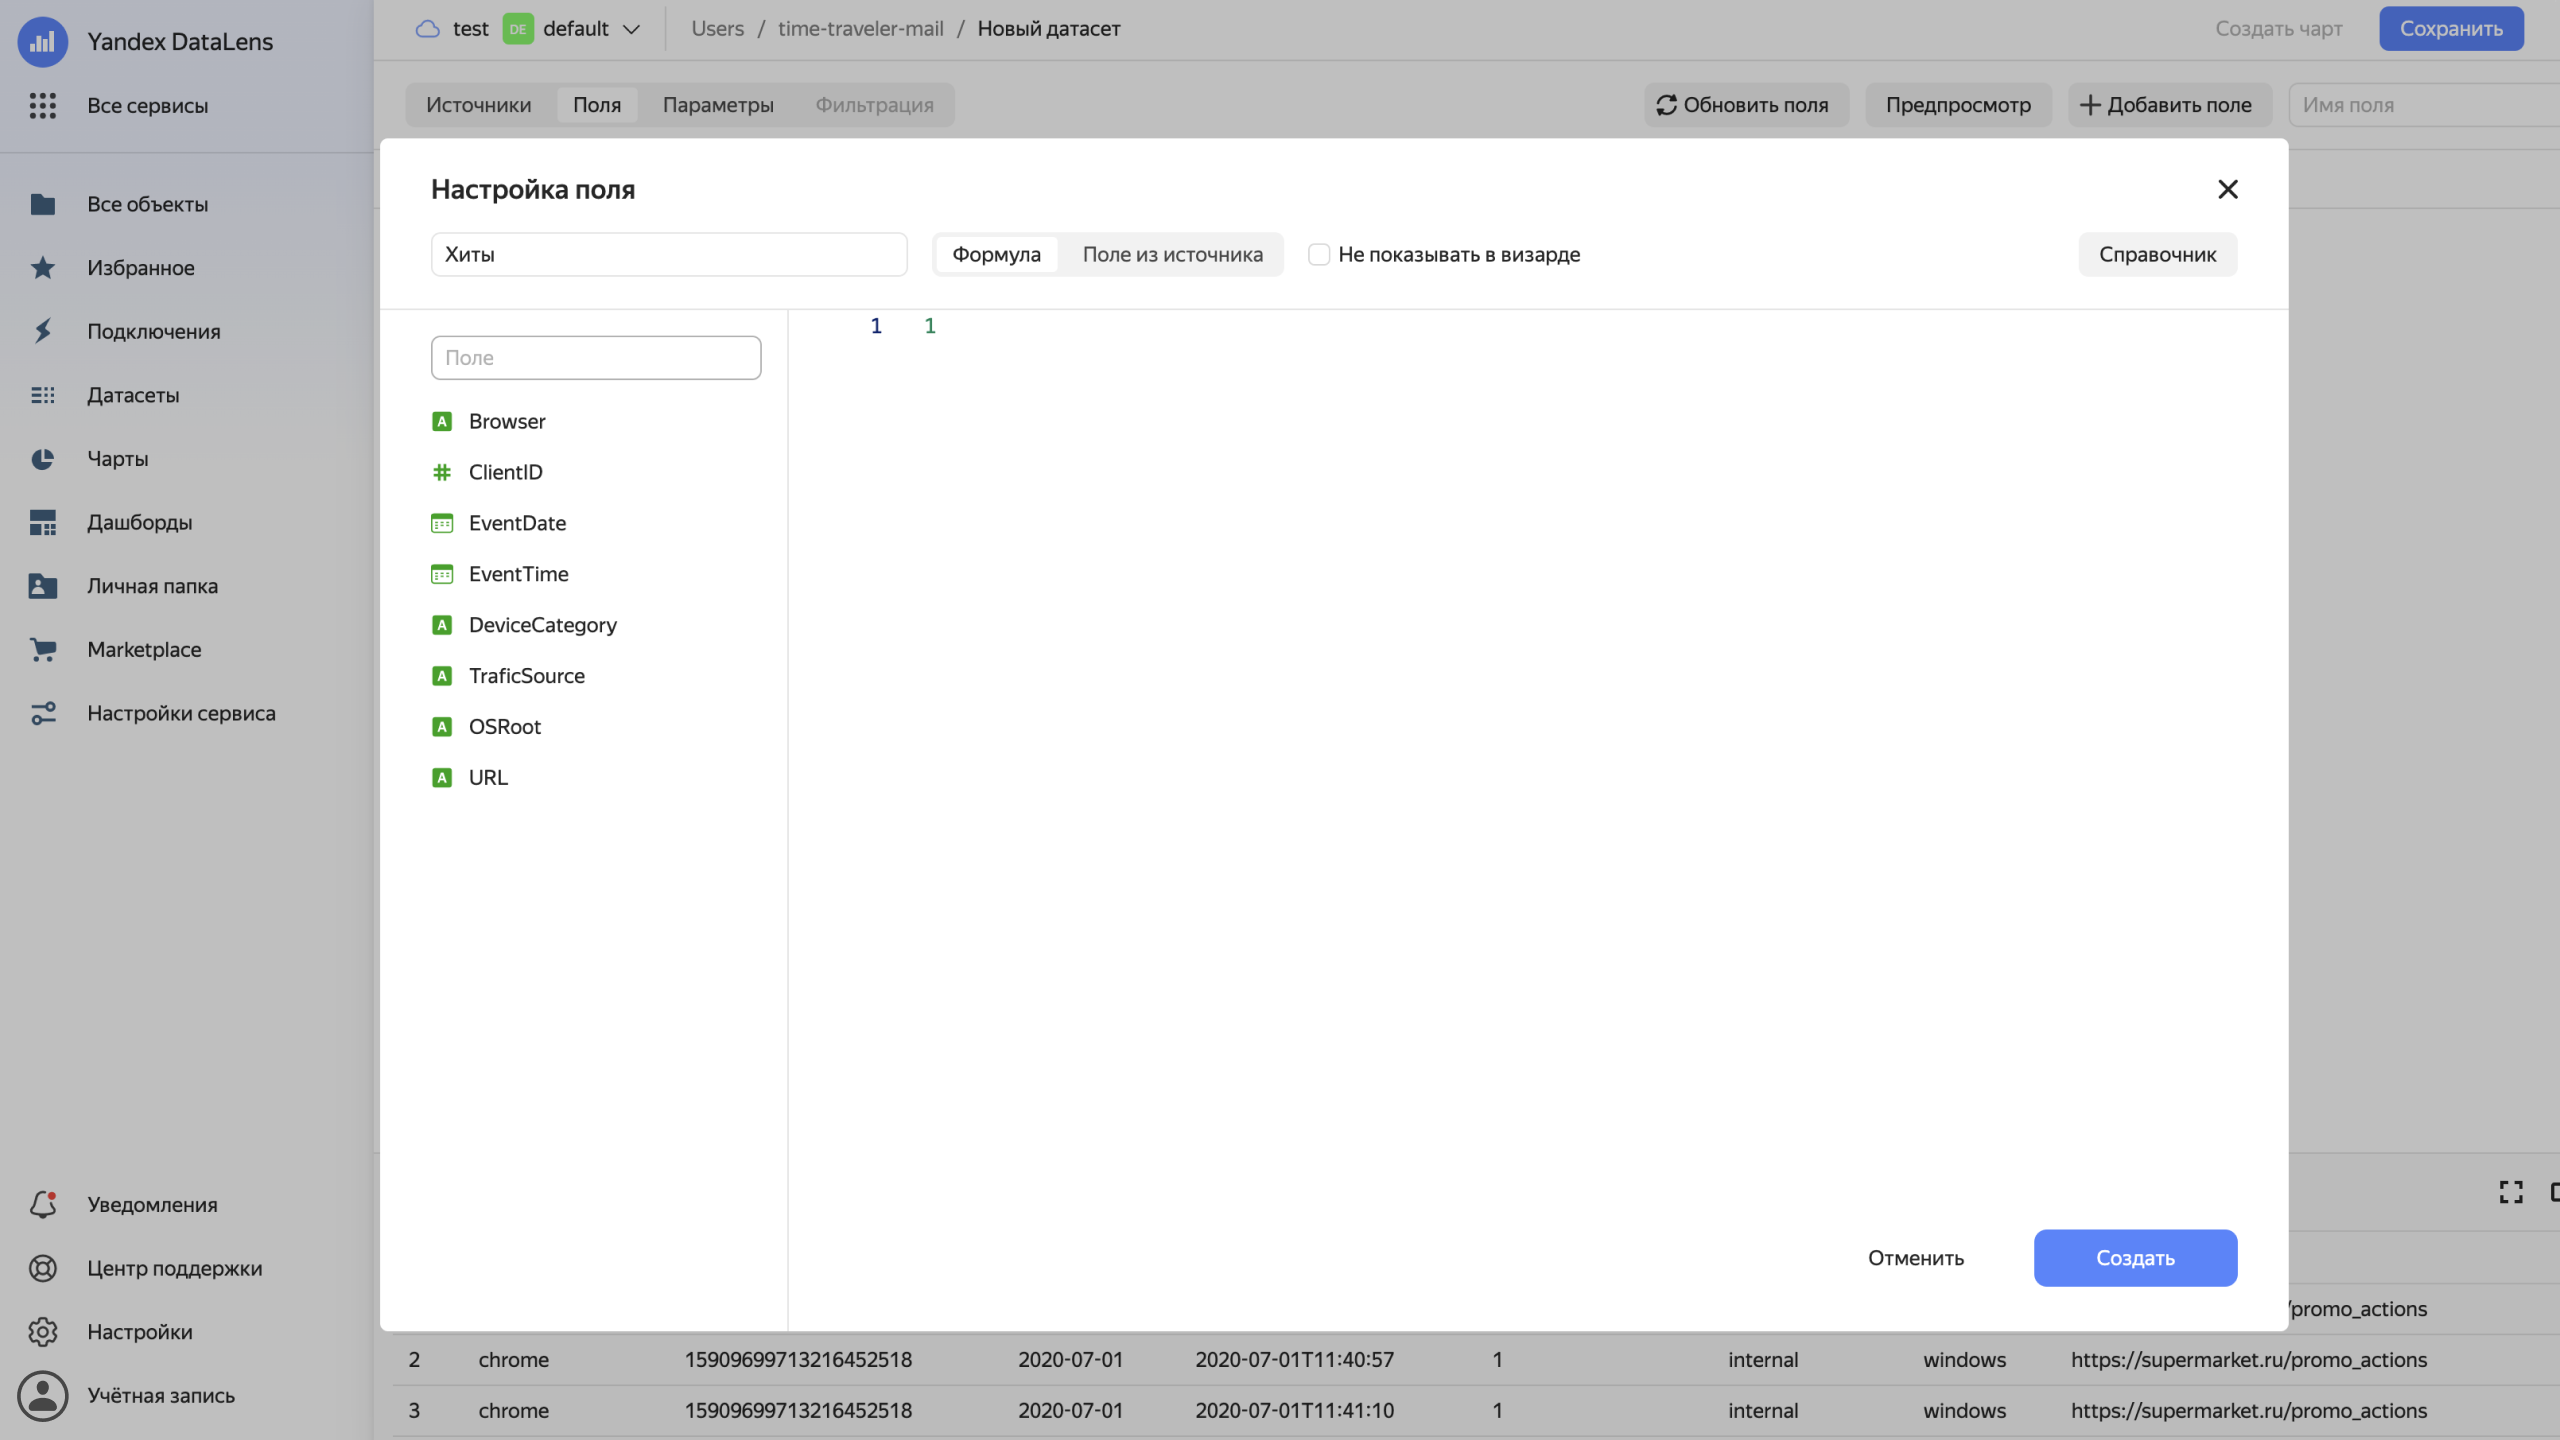Click the string type icon of Browser
This screenshot has height=1440, width=2560.
pyautogui.click(x=441, y=421)
